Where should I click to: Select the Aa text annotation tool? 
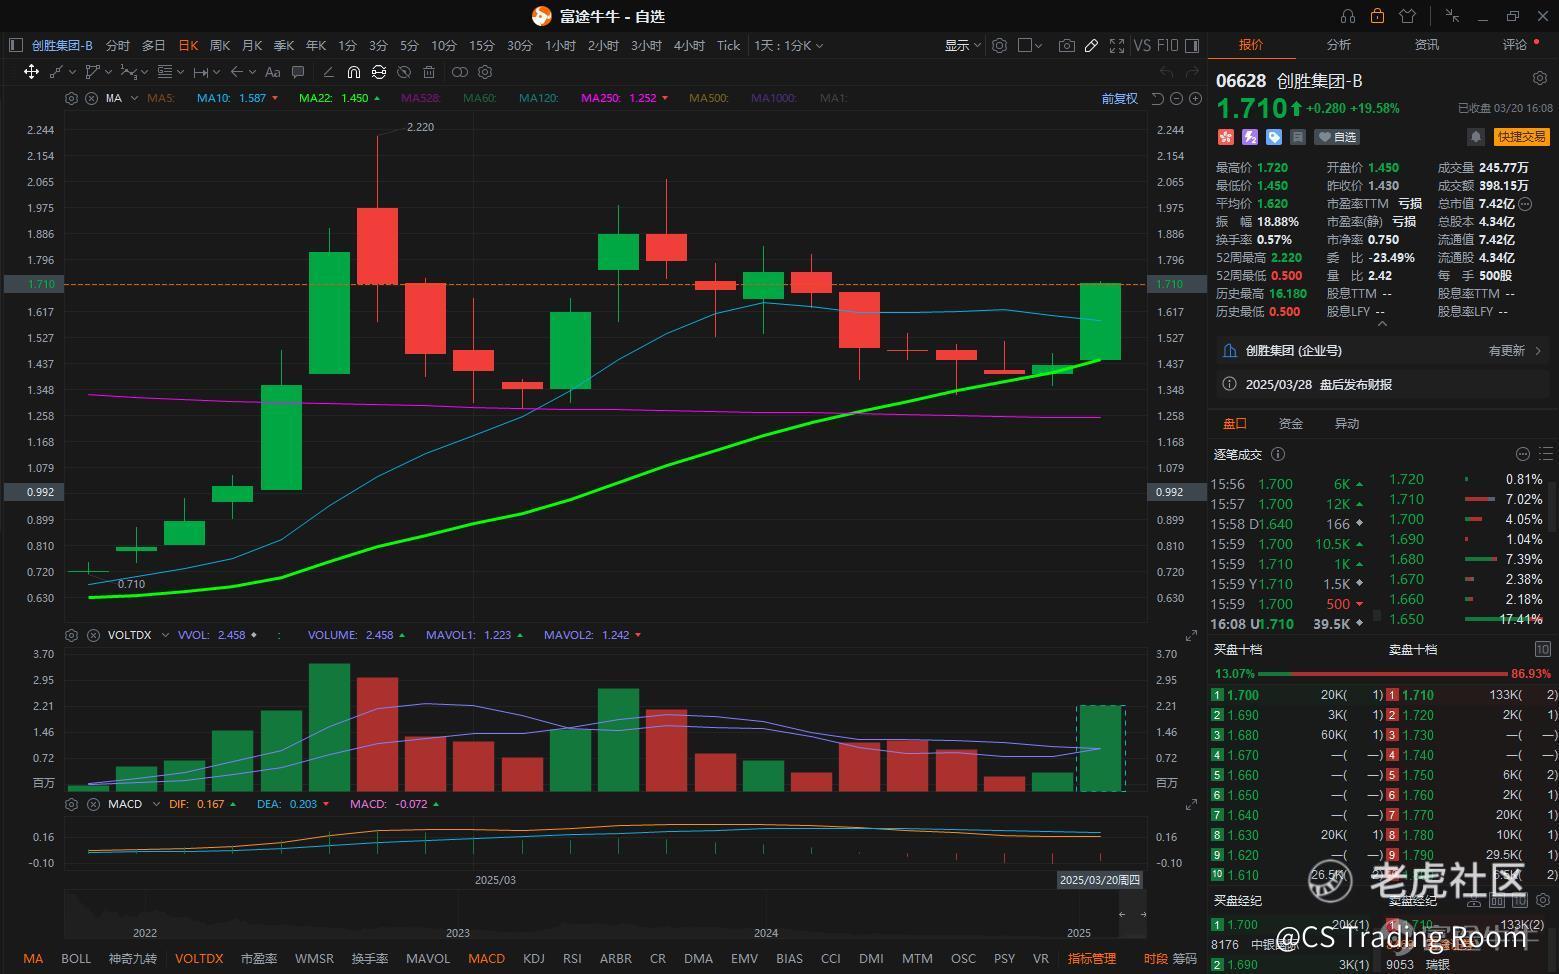pos(272,72)
